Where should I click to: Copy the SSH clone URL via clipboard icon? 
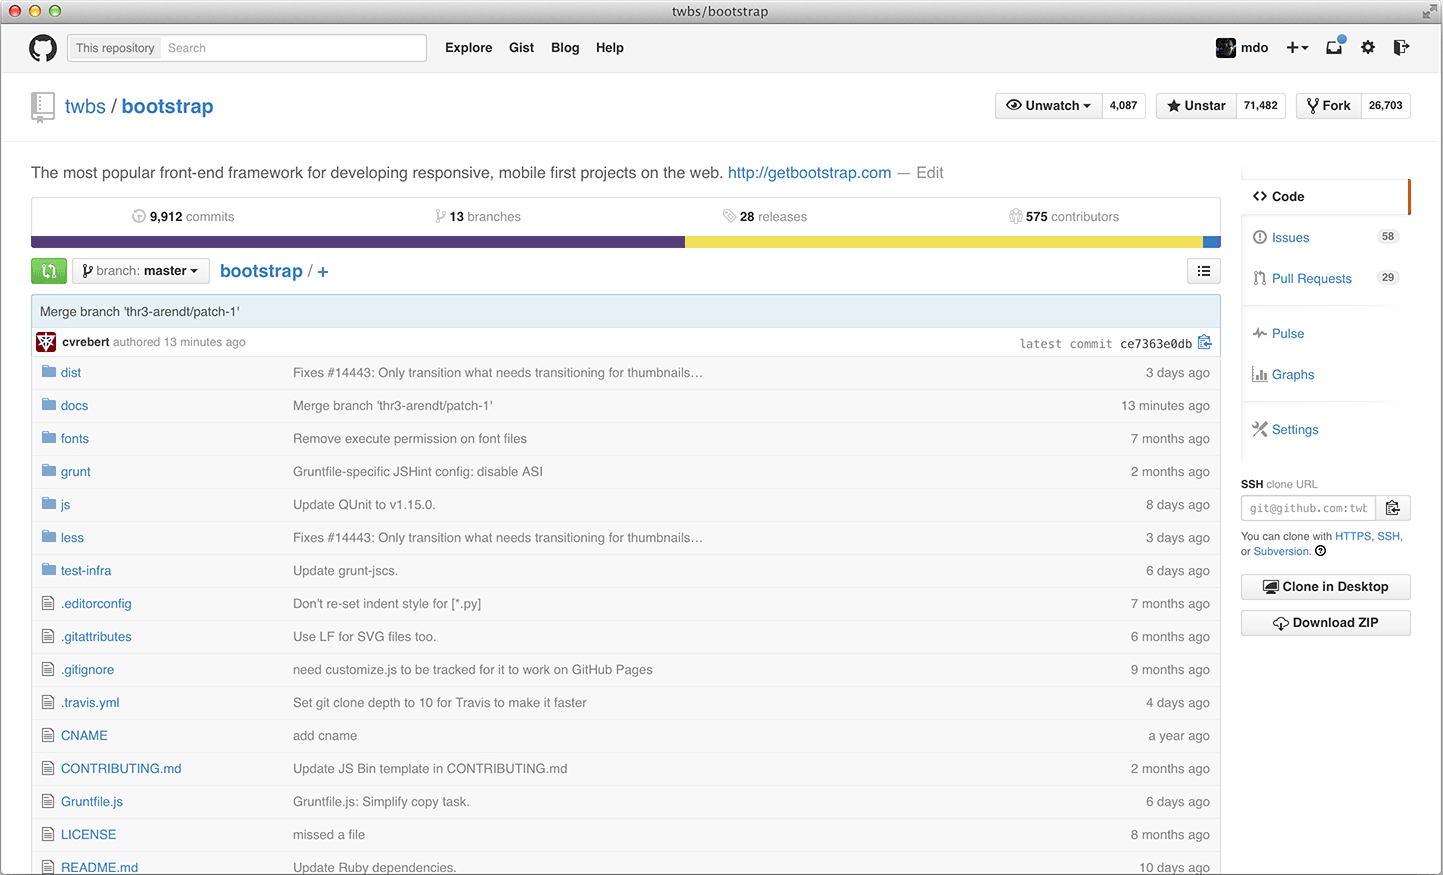tap(1393, 507)
